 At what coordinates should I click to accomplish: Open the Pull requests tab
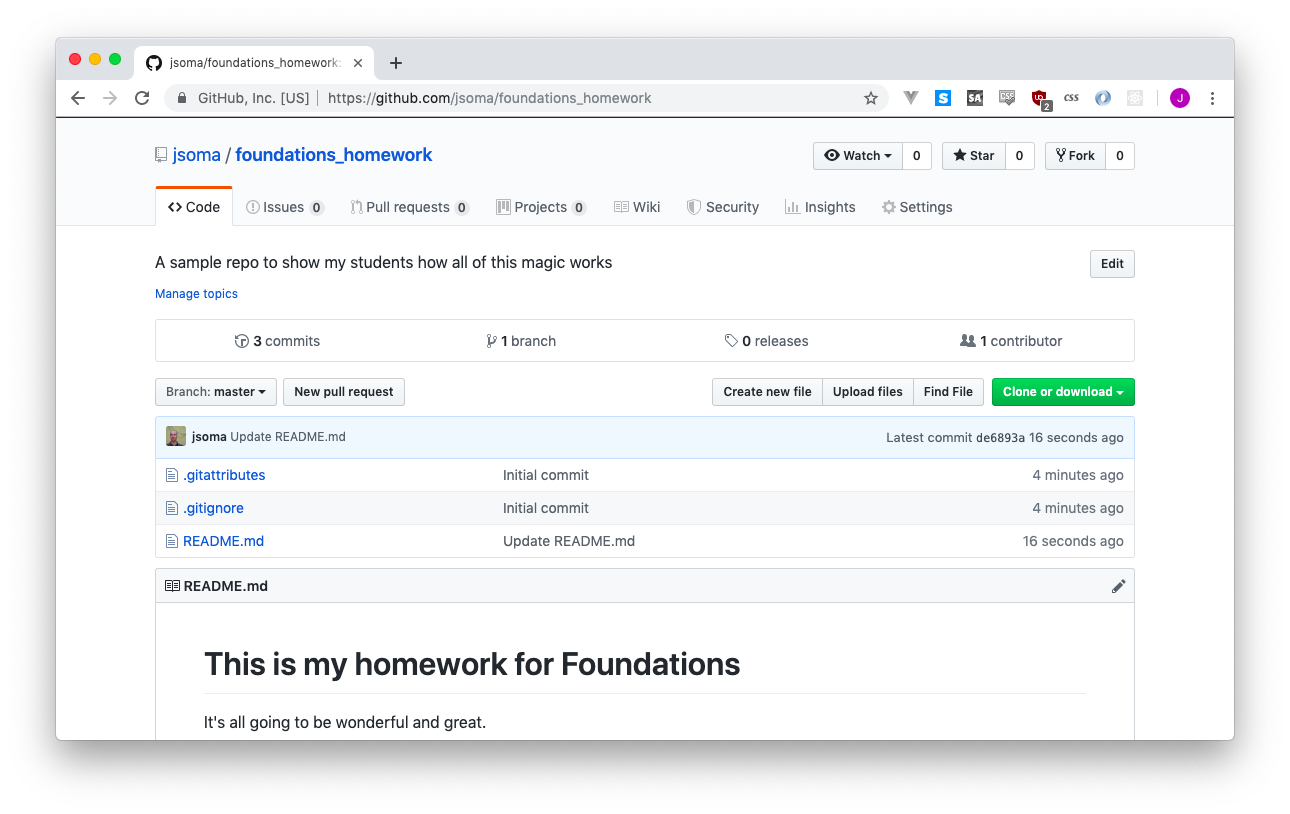click(409, 207)
